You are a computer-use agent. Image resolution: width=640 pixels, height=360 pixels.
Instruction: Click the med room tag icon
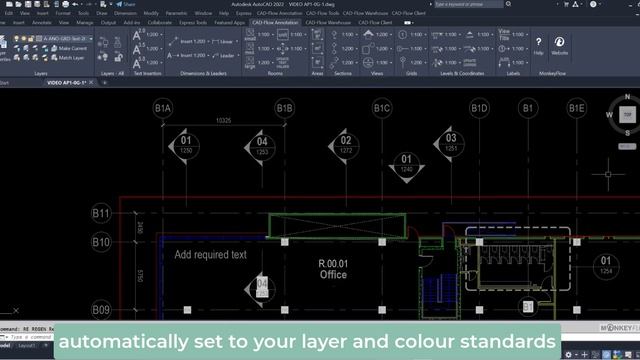coord(250,49)
